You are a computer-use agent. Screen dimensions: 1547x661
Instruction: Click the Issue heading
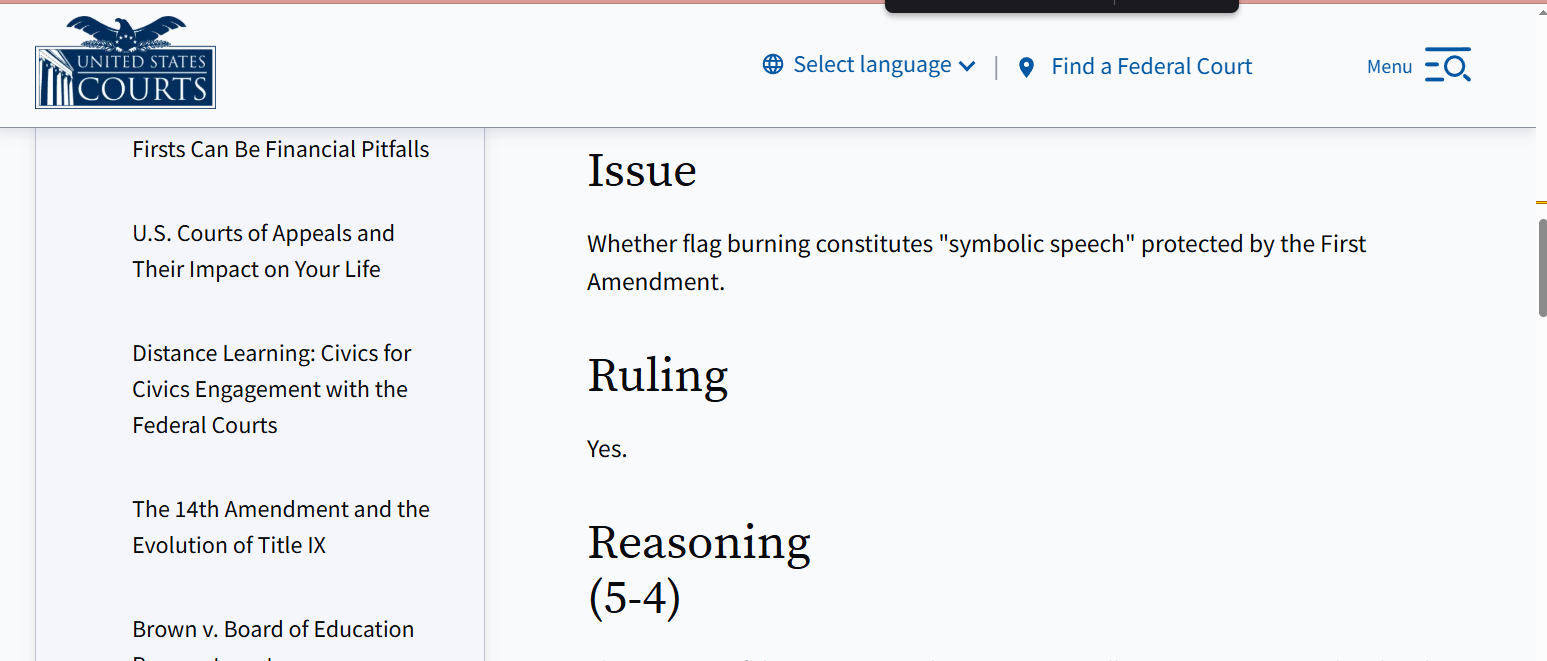pyautogui.click(x=642, y=170)
